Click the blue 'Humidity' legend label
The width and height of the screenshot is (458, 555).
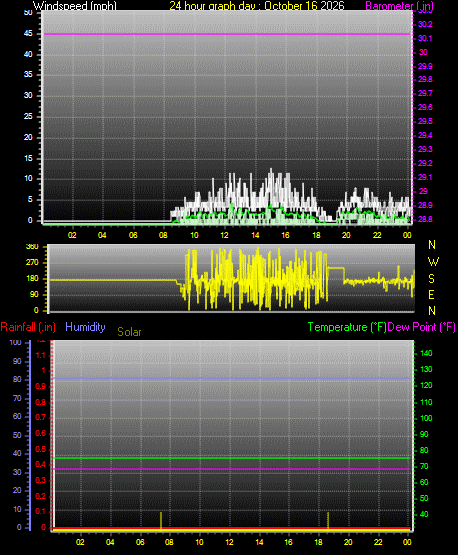[x=85, y=327]
